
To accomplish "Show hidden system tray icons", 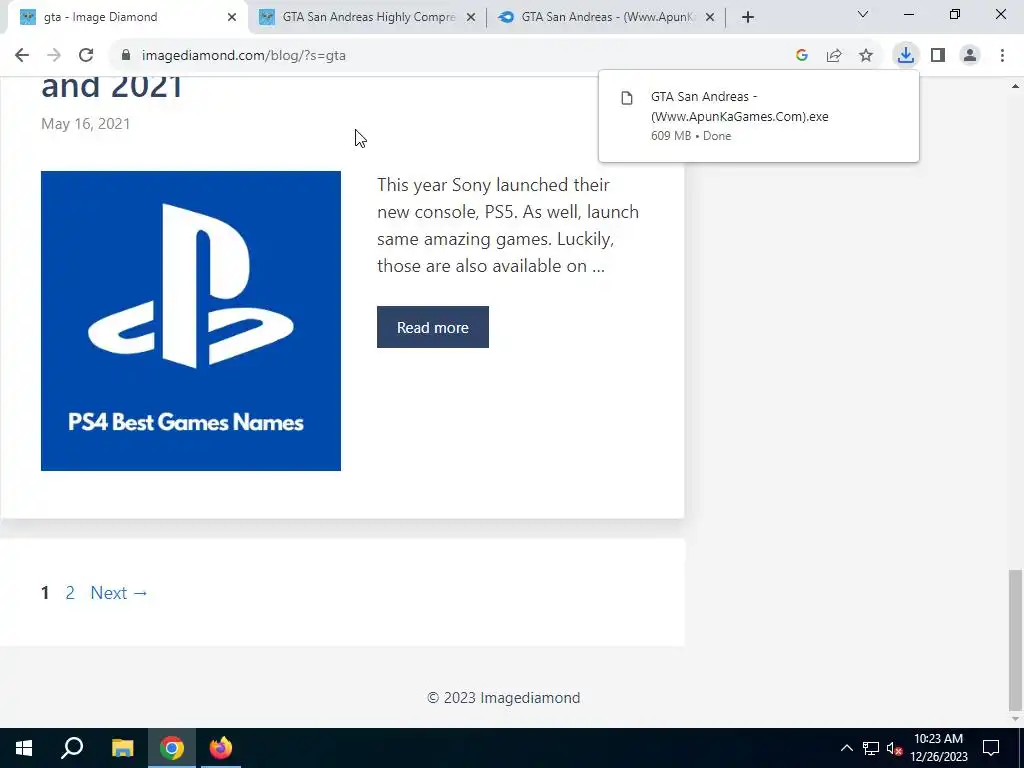I will coord(846,748).
